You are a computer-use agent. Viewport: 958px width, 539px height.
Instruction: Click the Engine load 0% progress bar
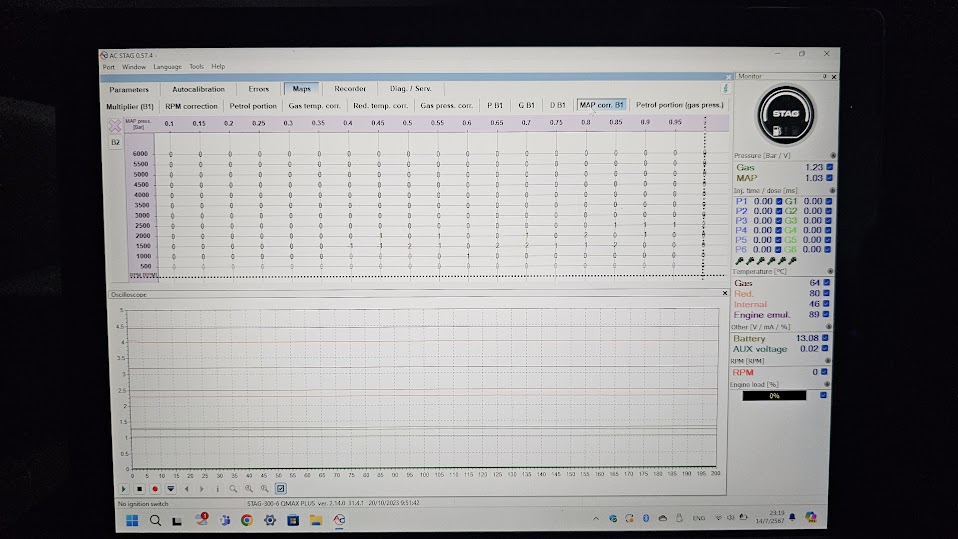[774, 396]
